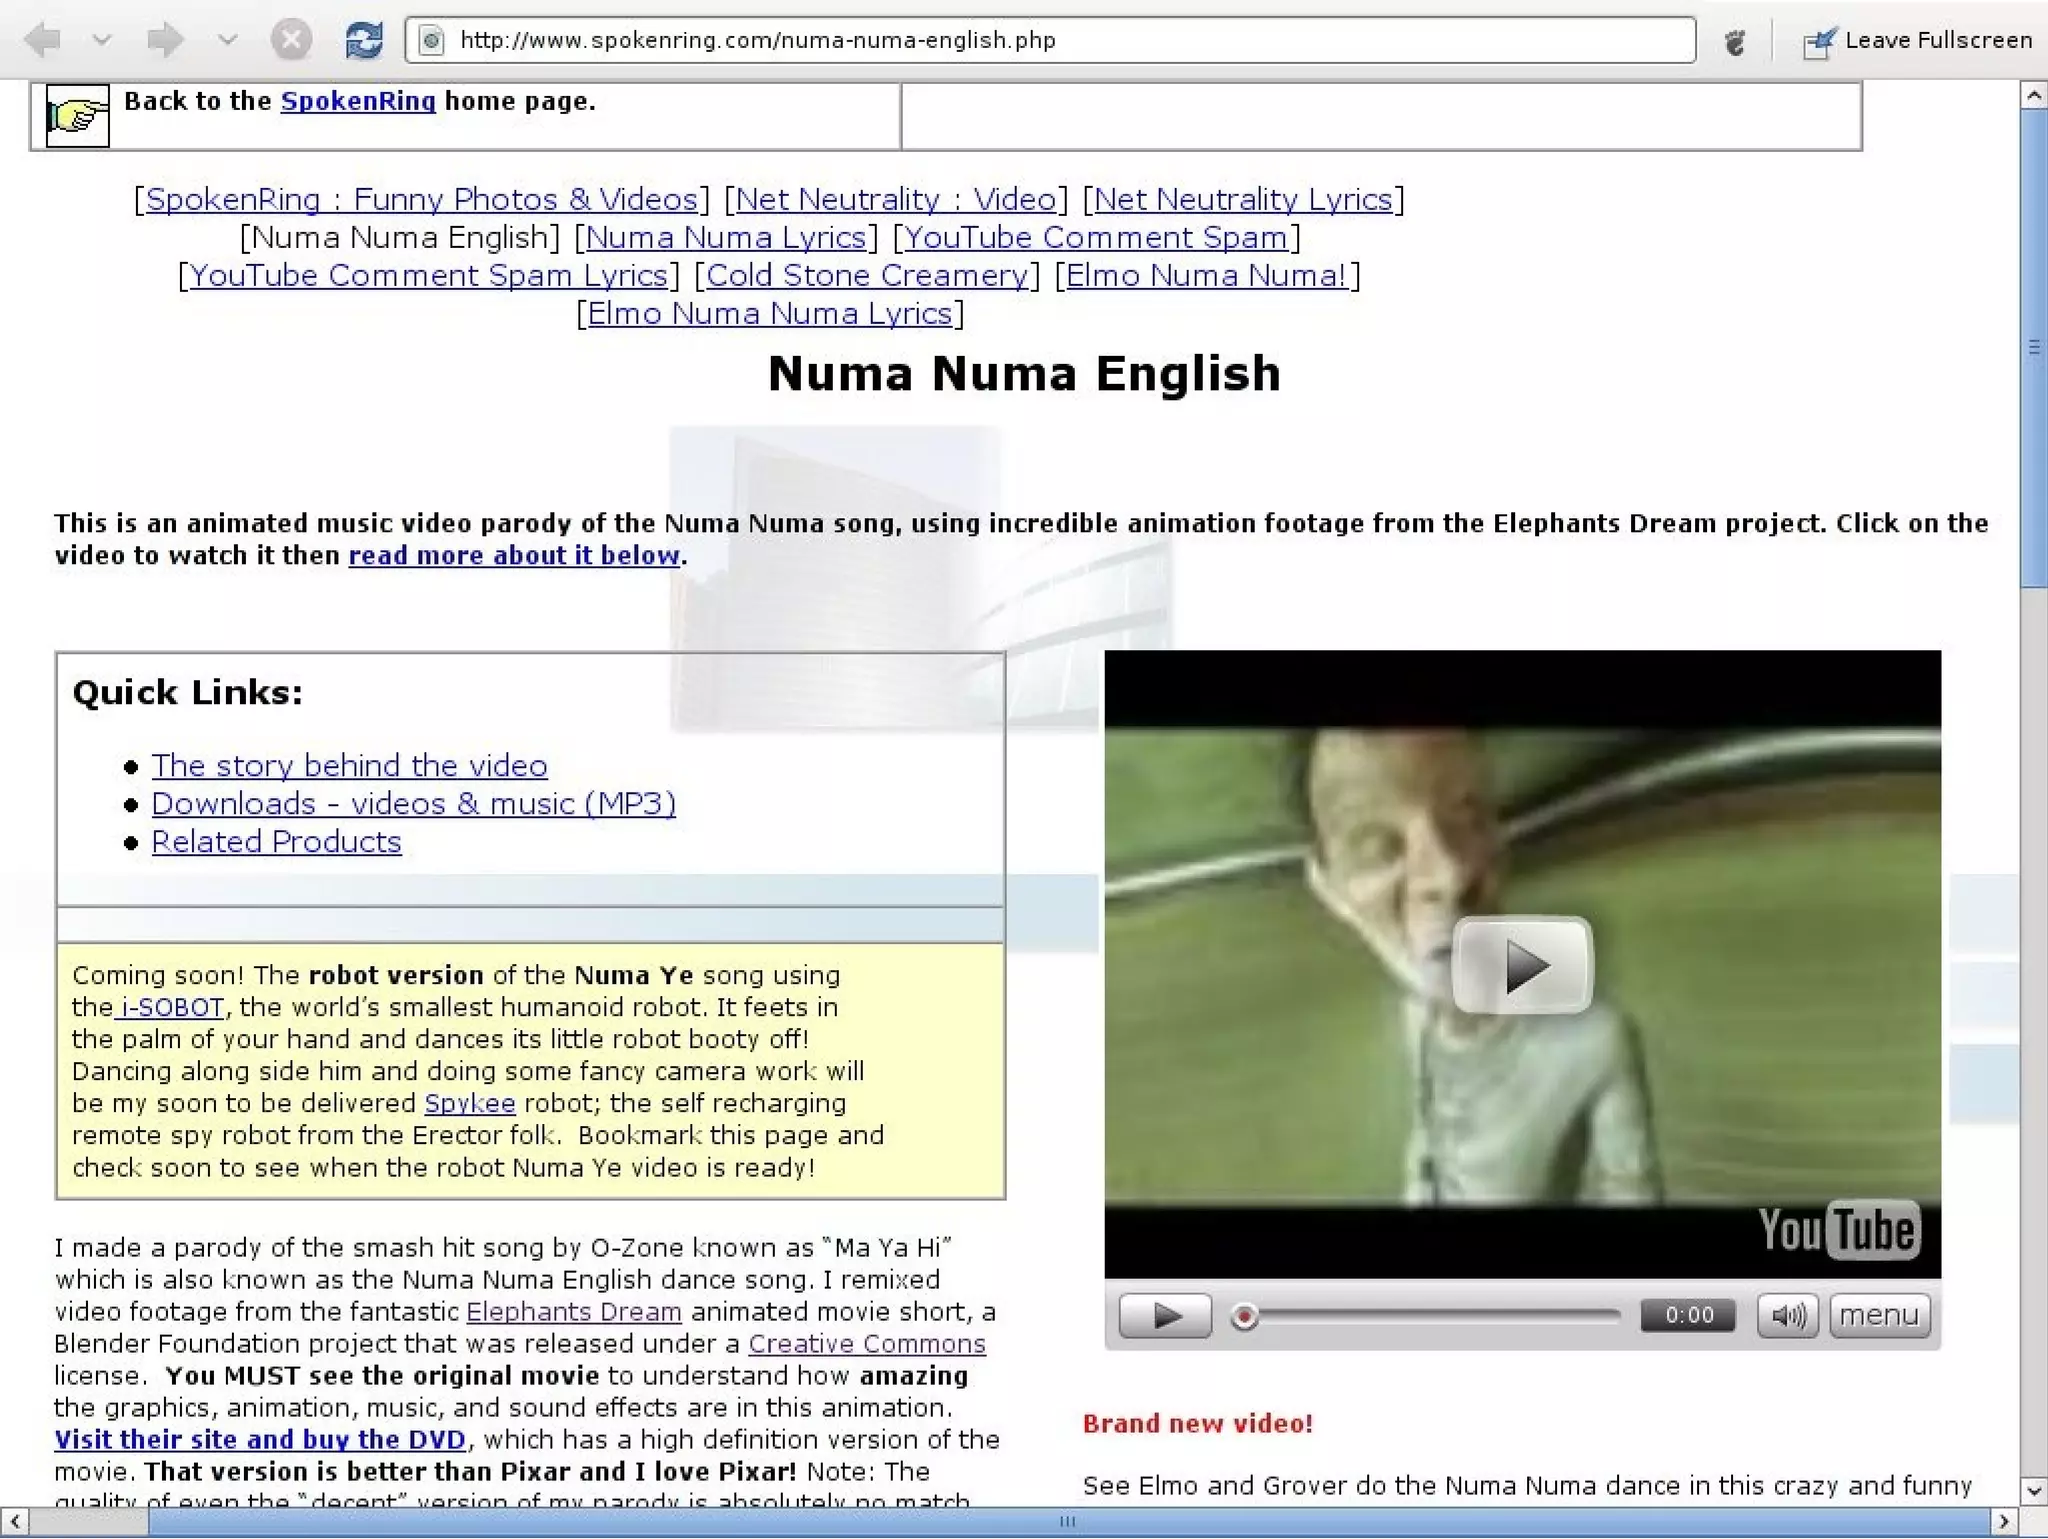Click the browser forward arrow button
Image resolution: width=2048 pixels, height=1539 pixels.
[x=165, y=40]
